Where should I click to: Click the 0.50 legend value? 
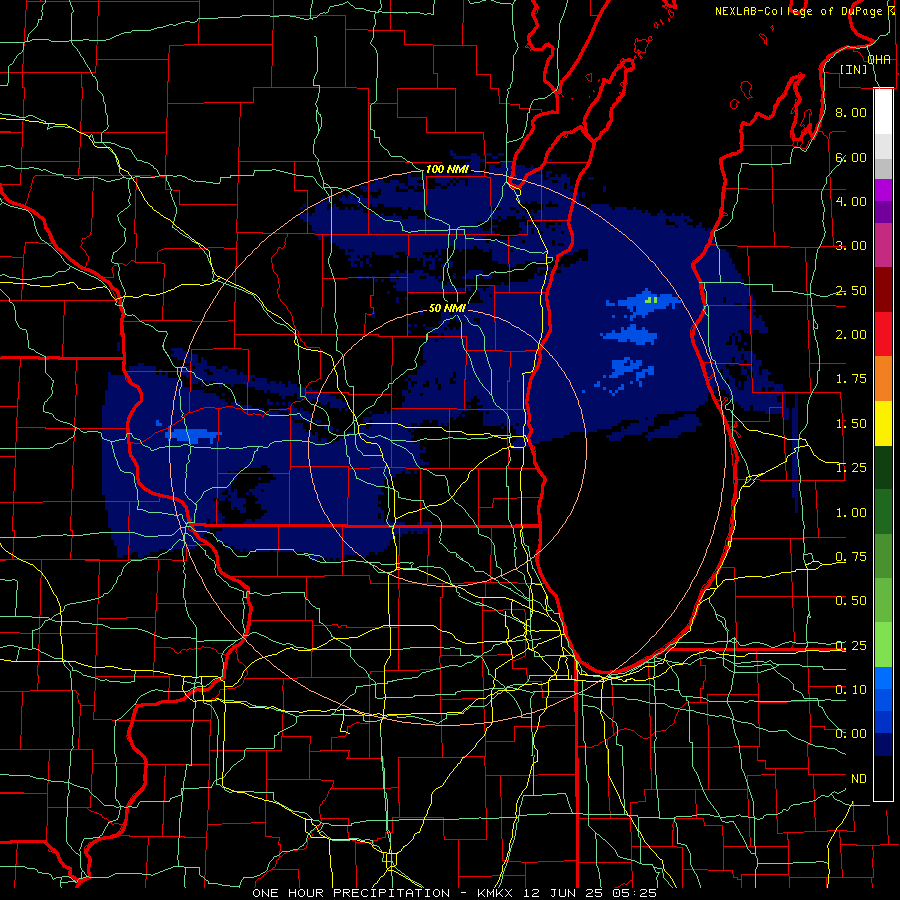point(851,601)
